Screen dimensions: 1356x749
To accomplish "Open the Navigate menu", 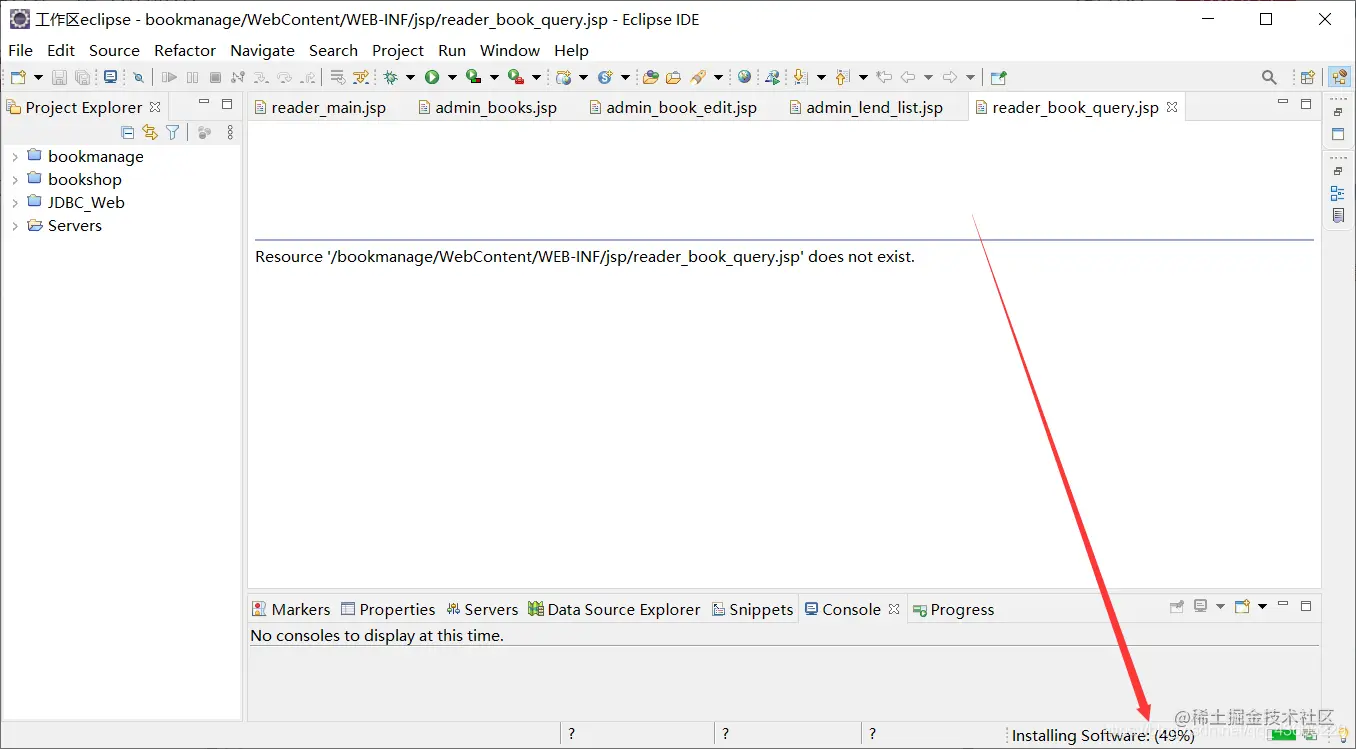I will coord(262,50).
